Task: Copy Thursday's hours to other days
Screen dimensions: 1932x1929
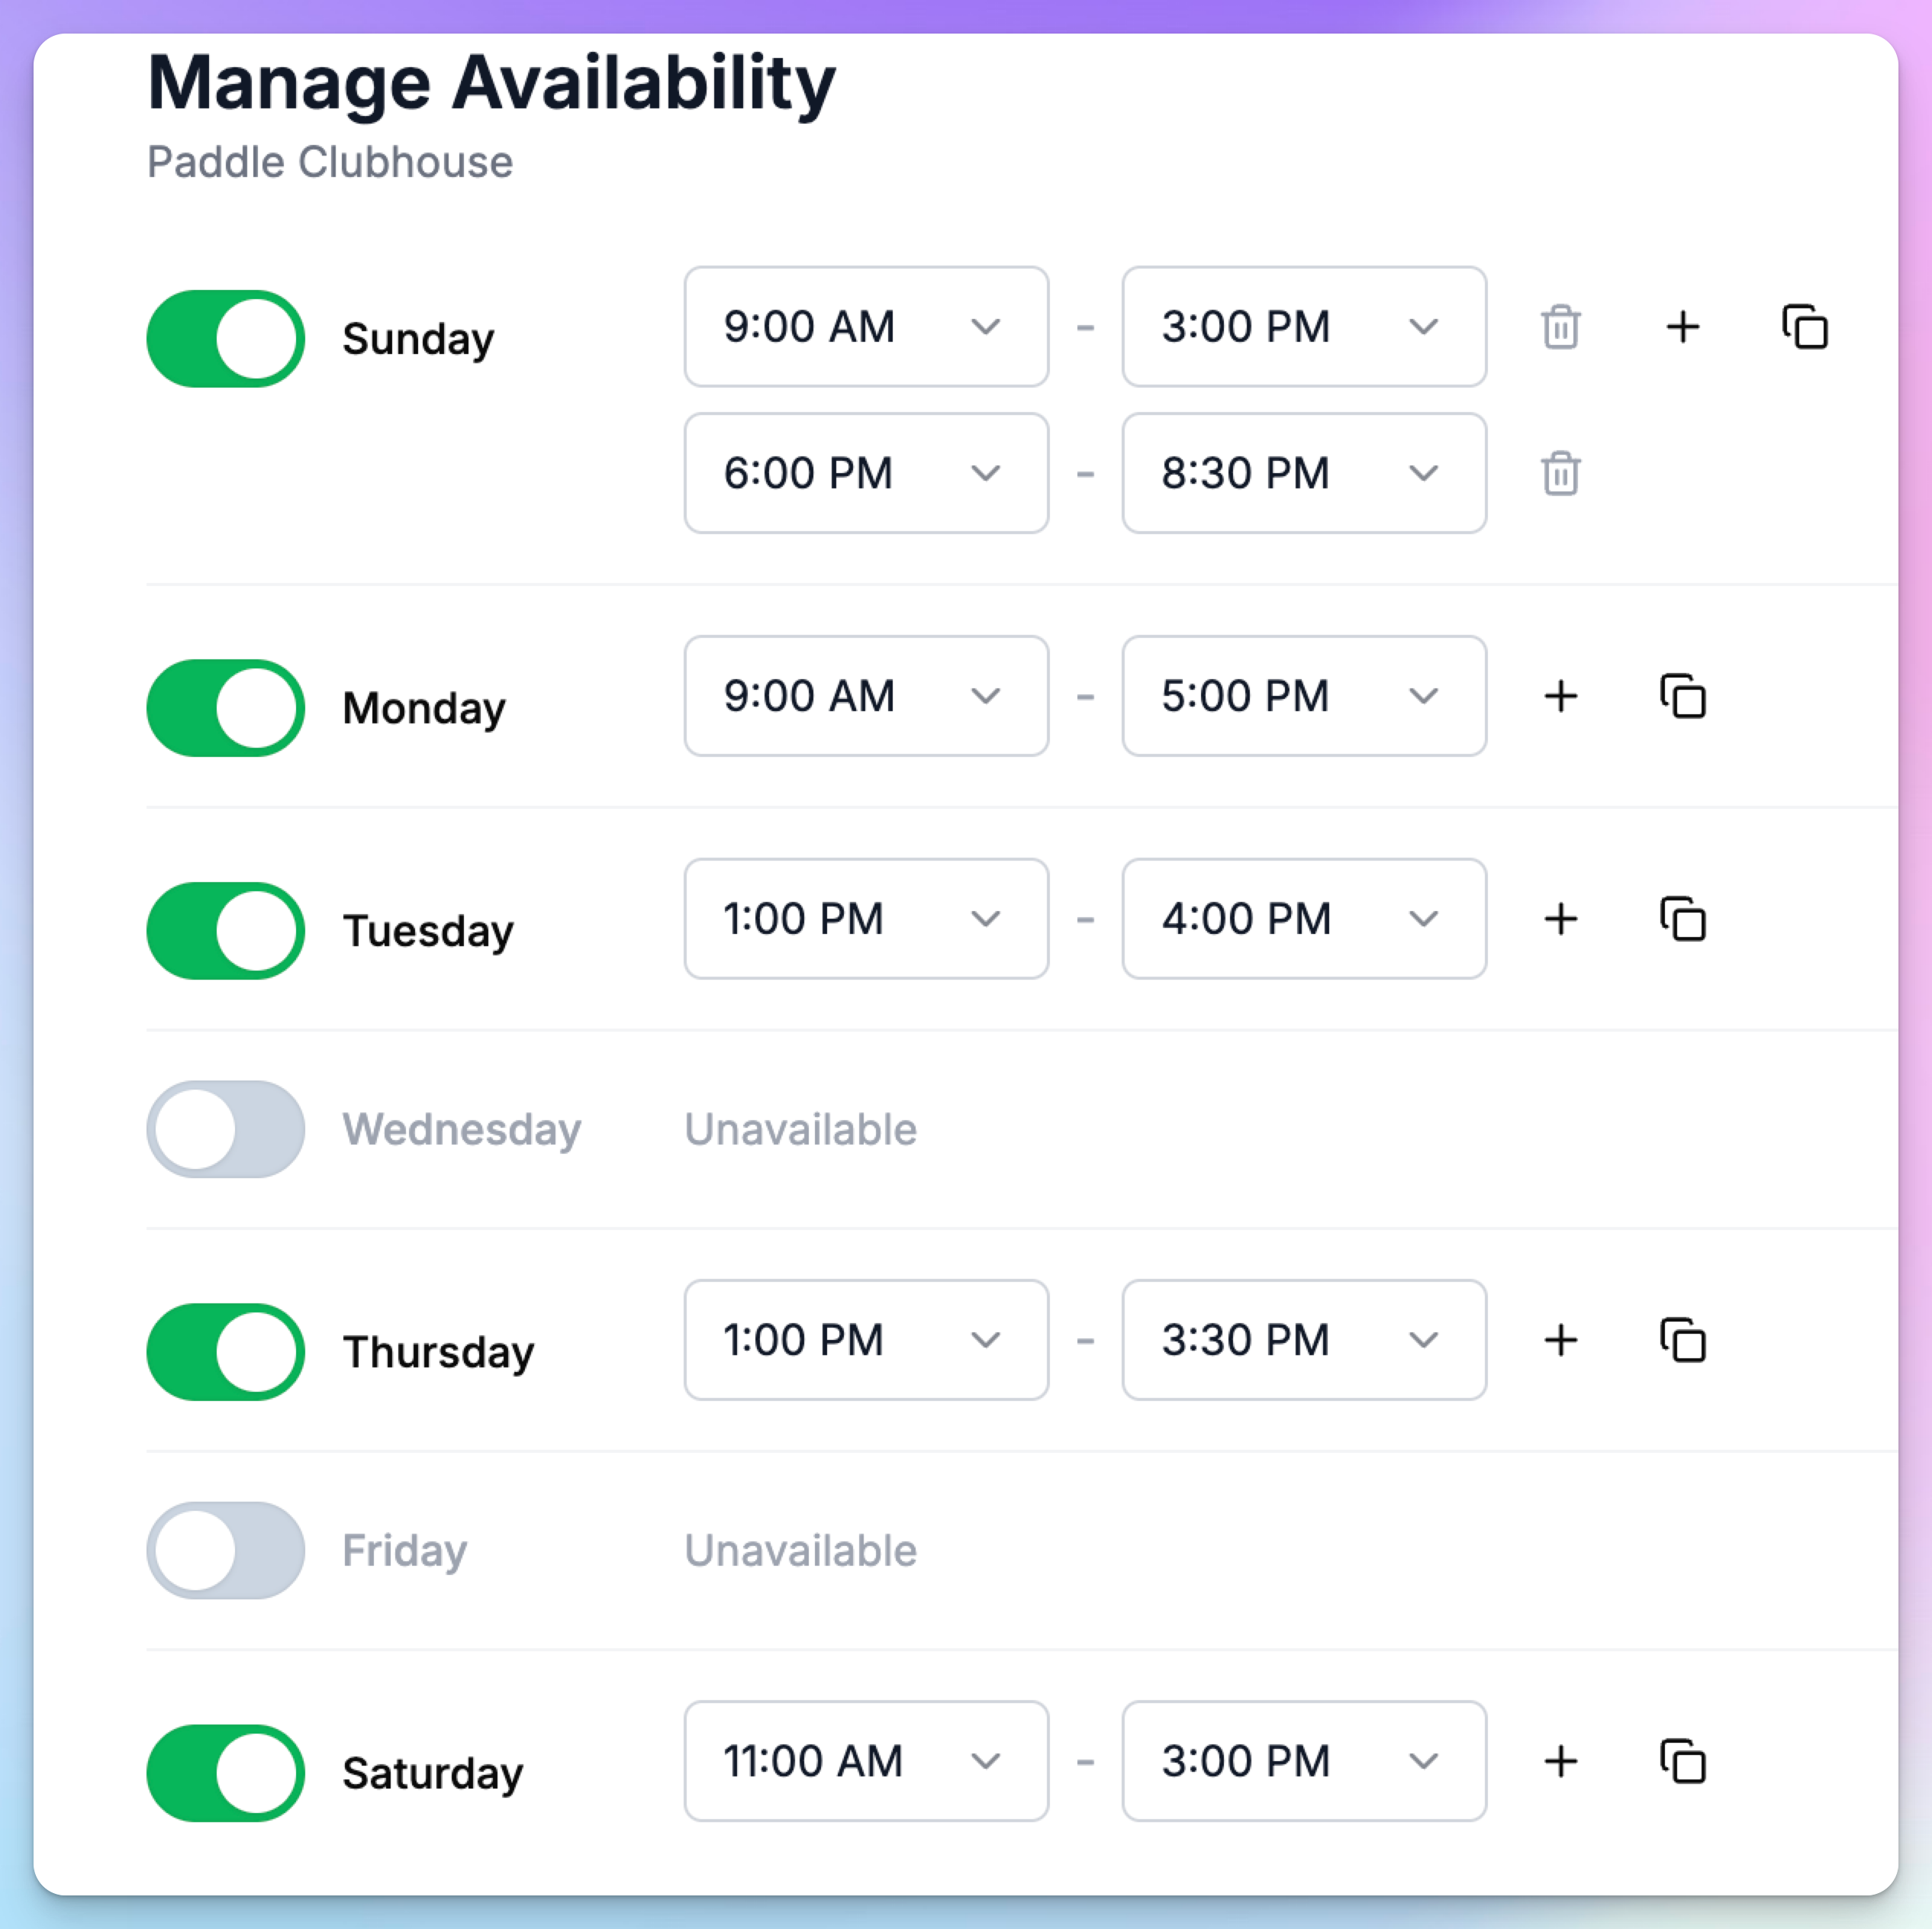Action: [1683, 1340]
